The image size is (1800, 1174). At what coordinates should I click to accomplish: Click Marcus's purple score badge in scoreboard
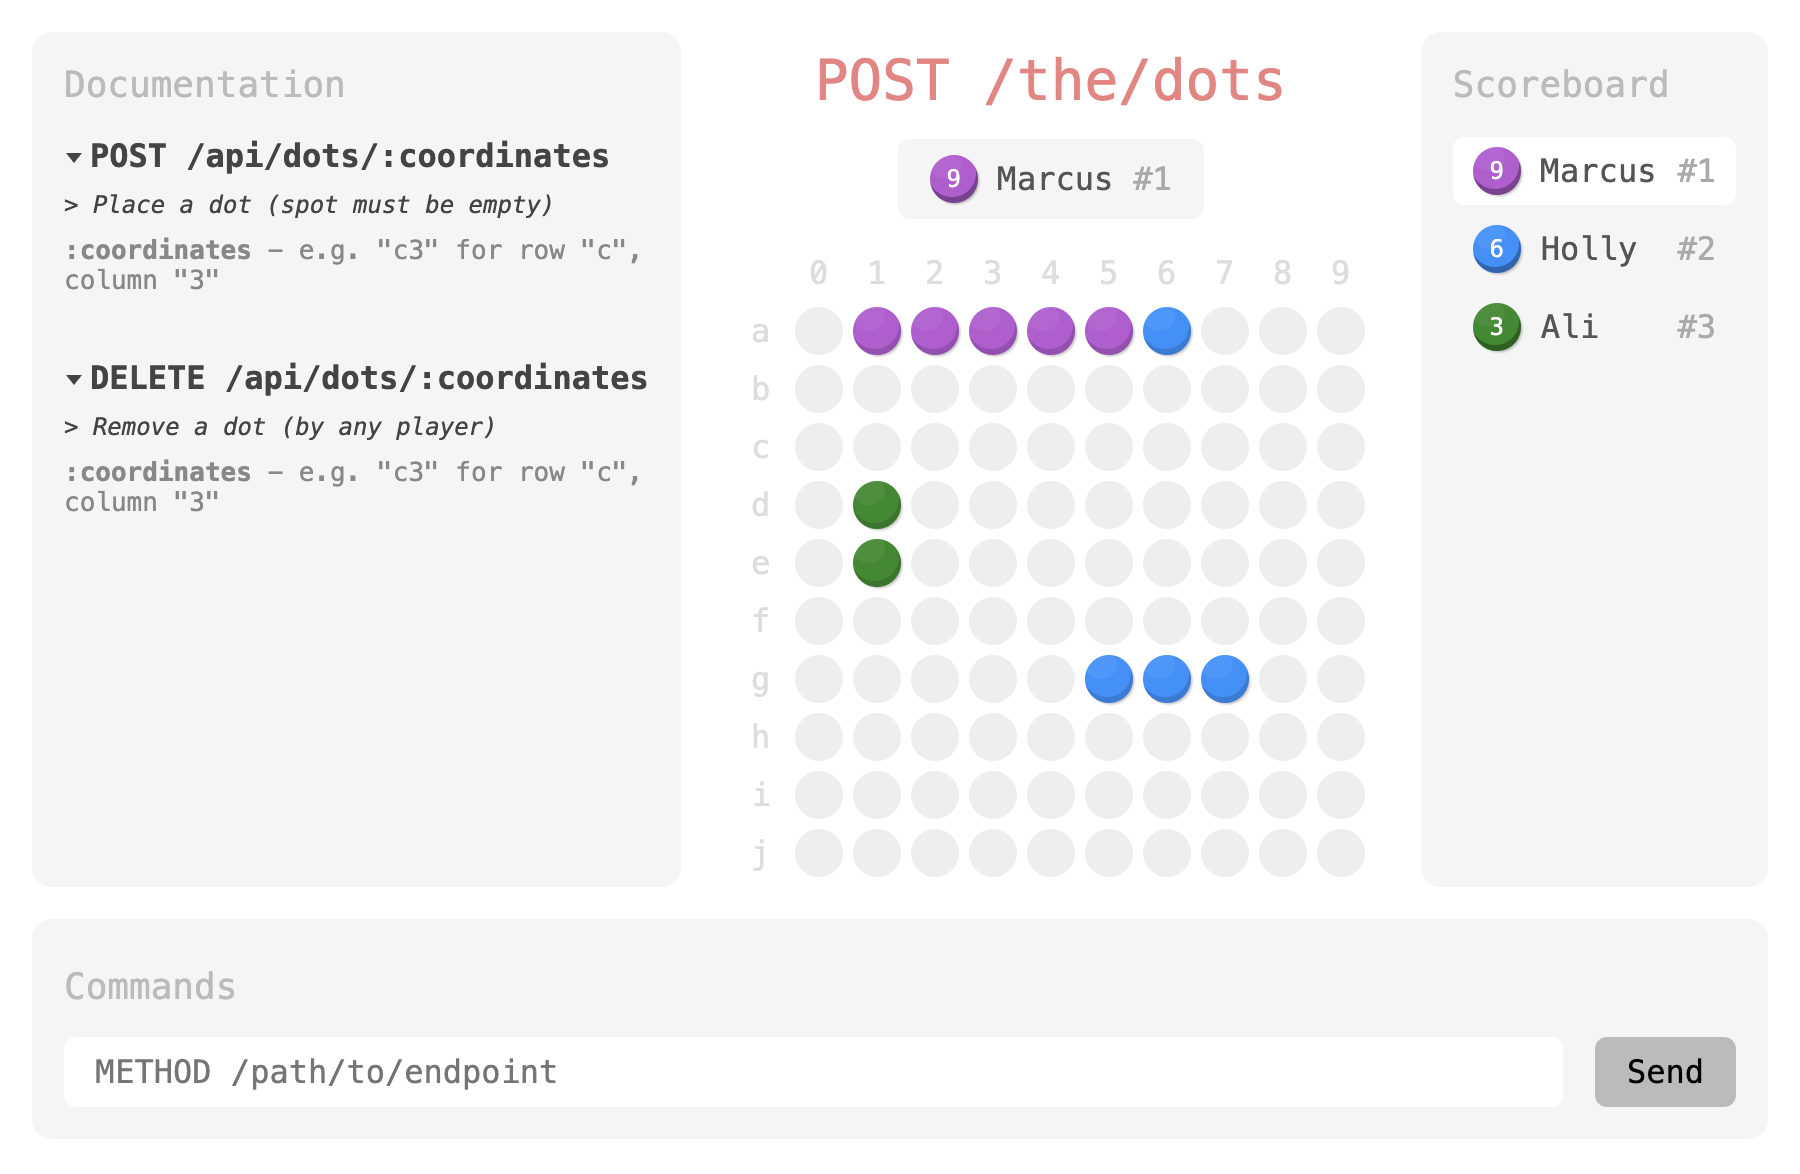pos(1497,171)
